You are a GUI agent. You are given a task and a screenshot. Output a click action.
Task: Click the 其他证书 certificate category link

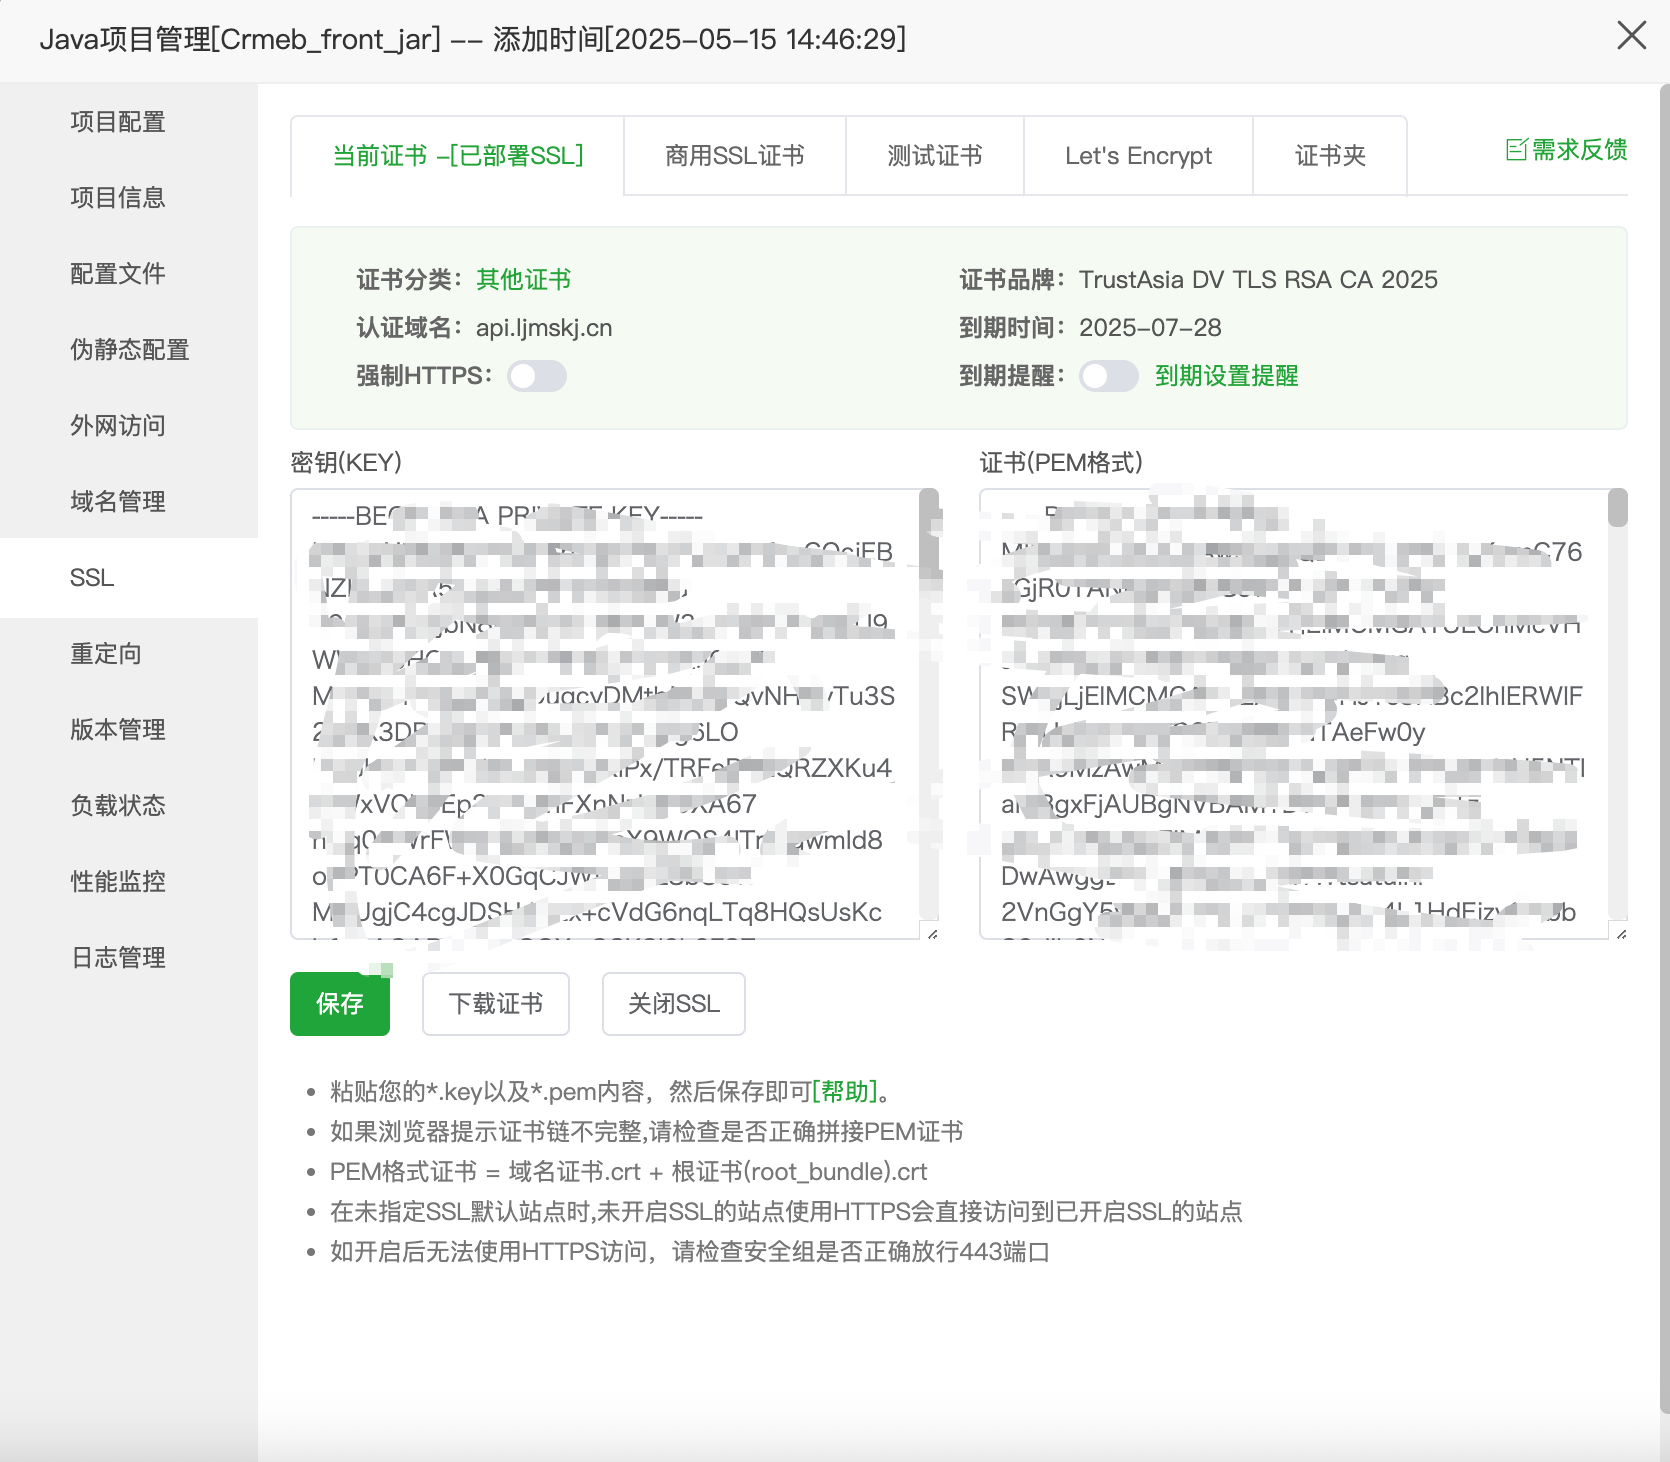(x=522, y=279)
